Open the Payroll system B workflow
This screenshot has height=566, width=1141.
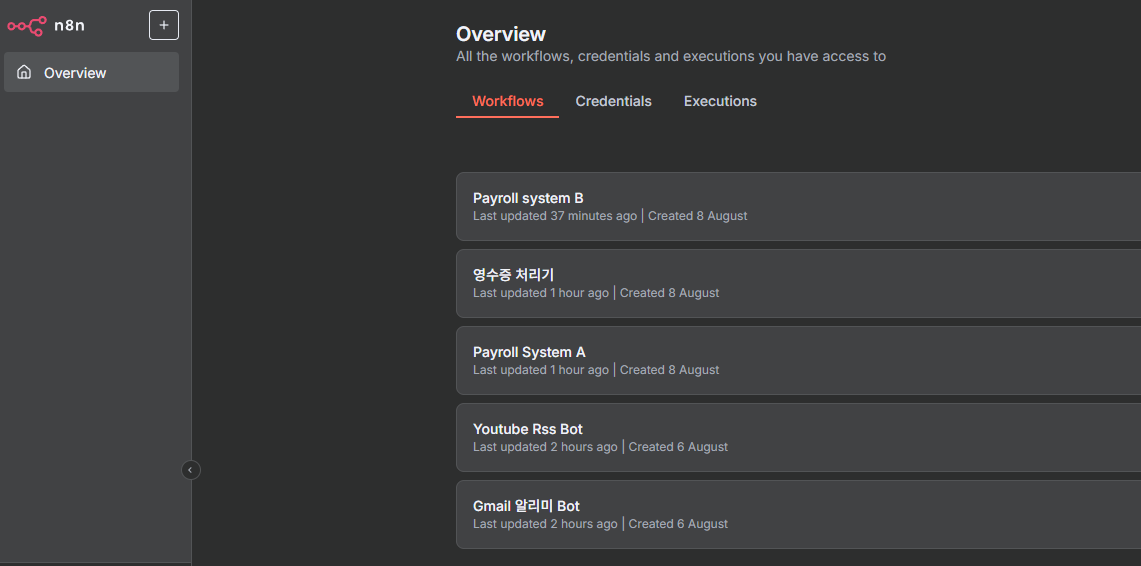click(528, 198)
